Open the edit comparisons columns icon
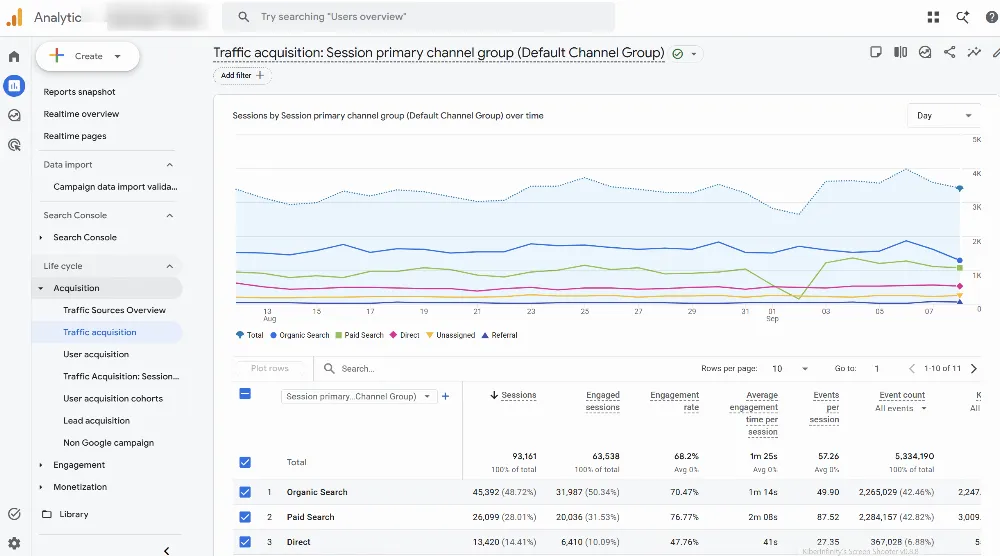Screen dimensions: 1000x556 tap(900, 52)
